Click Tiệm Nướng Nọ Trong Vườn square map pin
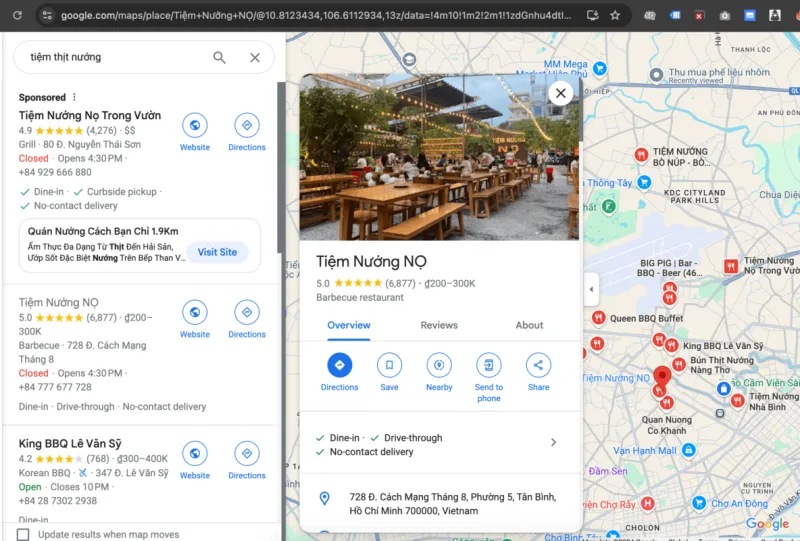 [731, 266]
